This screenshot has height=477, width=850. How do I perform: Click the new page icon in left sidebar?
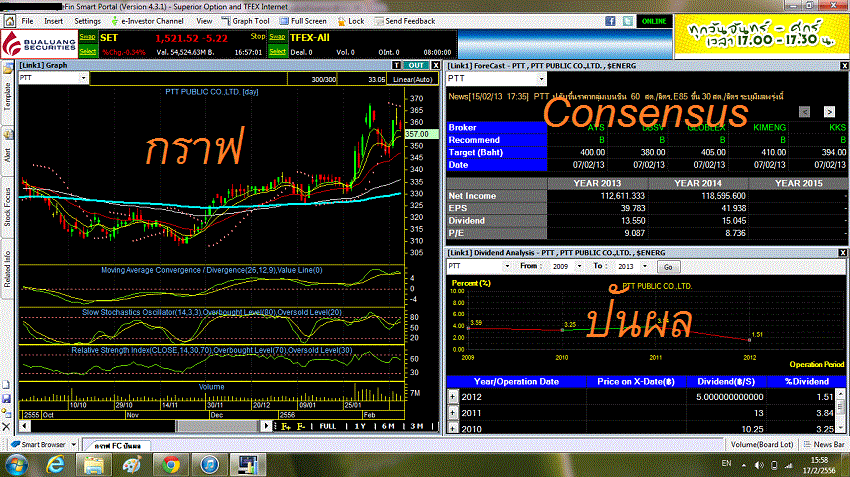7,385
